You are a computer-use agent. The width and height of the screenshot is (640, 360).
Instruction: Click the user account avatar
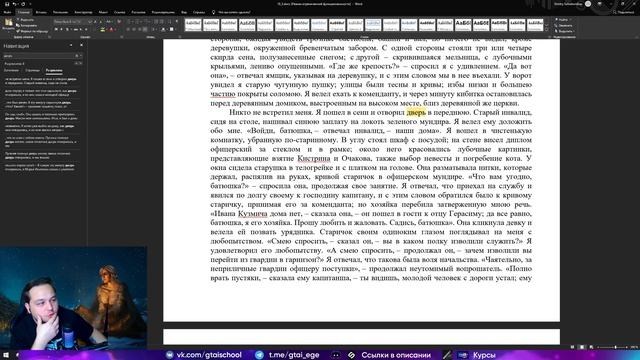click(588, 4)
